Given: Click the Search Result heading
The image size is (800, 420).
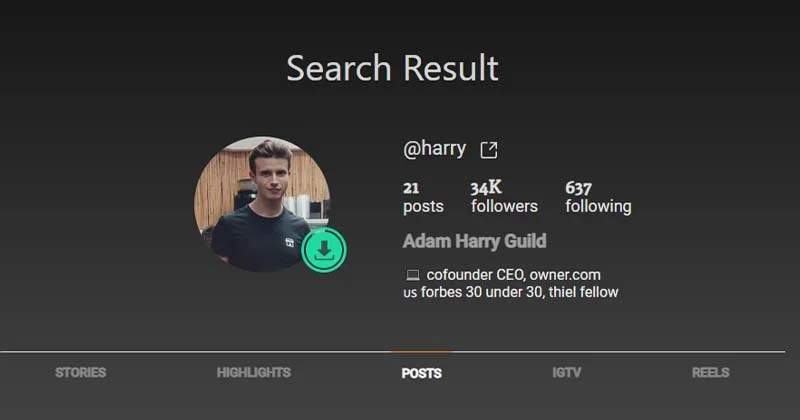Looking at the screenshot, I should pyautogui.click(x=392, y=68).
